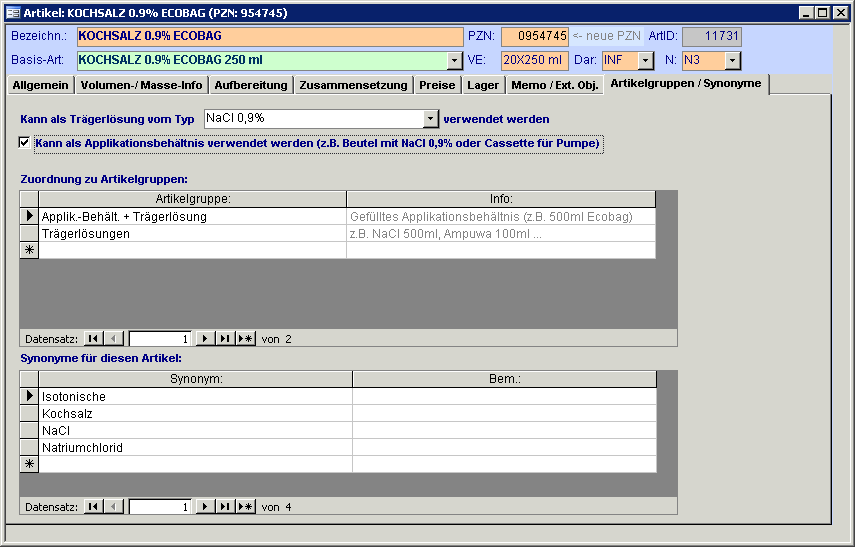Image resolution: width=855 pixels, height=547 pixels.
Task: Close the Artikel window
Action: (841, 13)
